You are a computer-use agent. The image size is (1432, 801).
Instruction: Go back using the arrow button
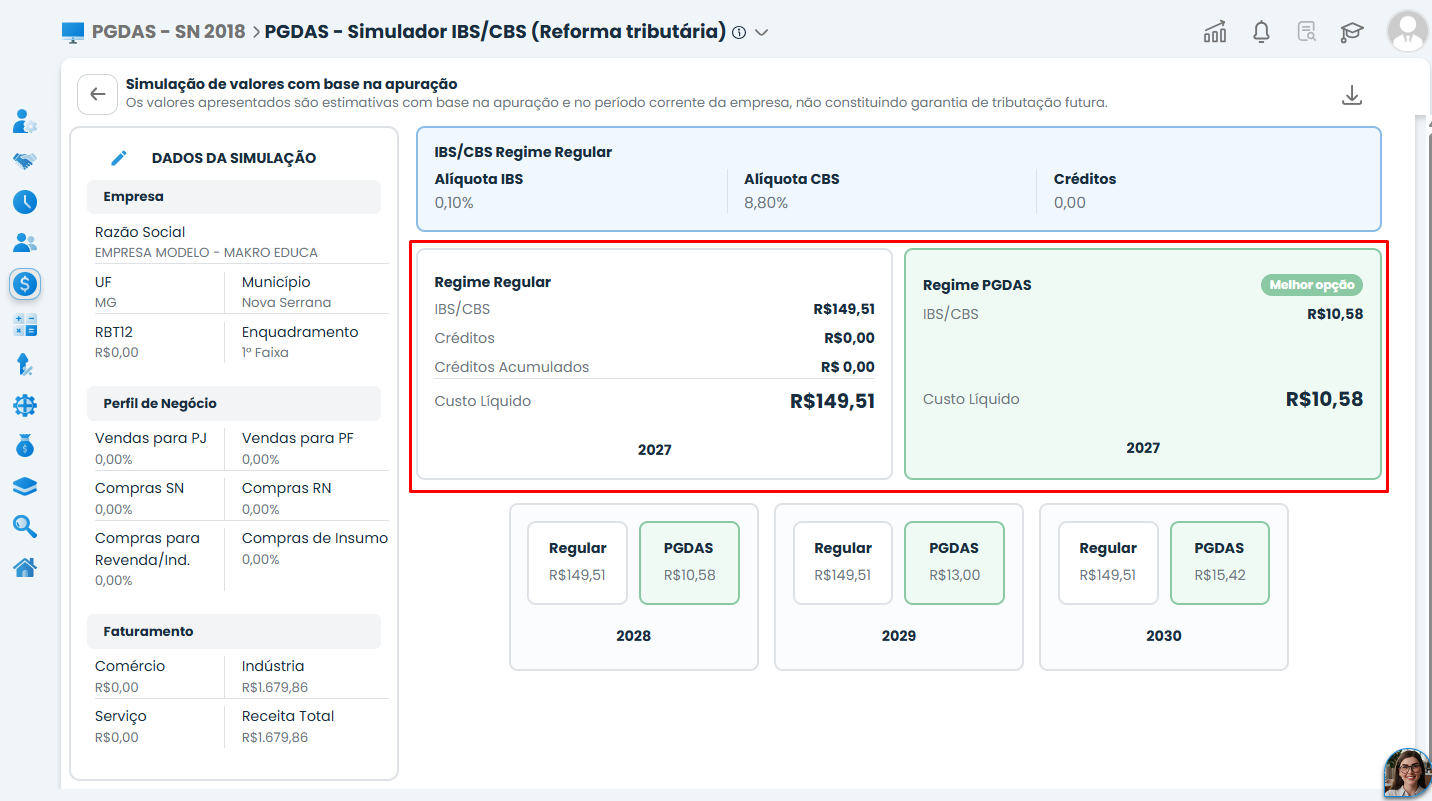pos(97,94)
